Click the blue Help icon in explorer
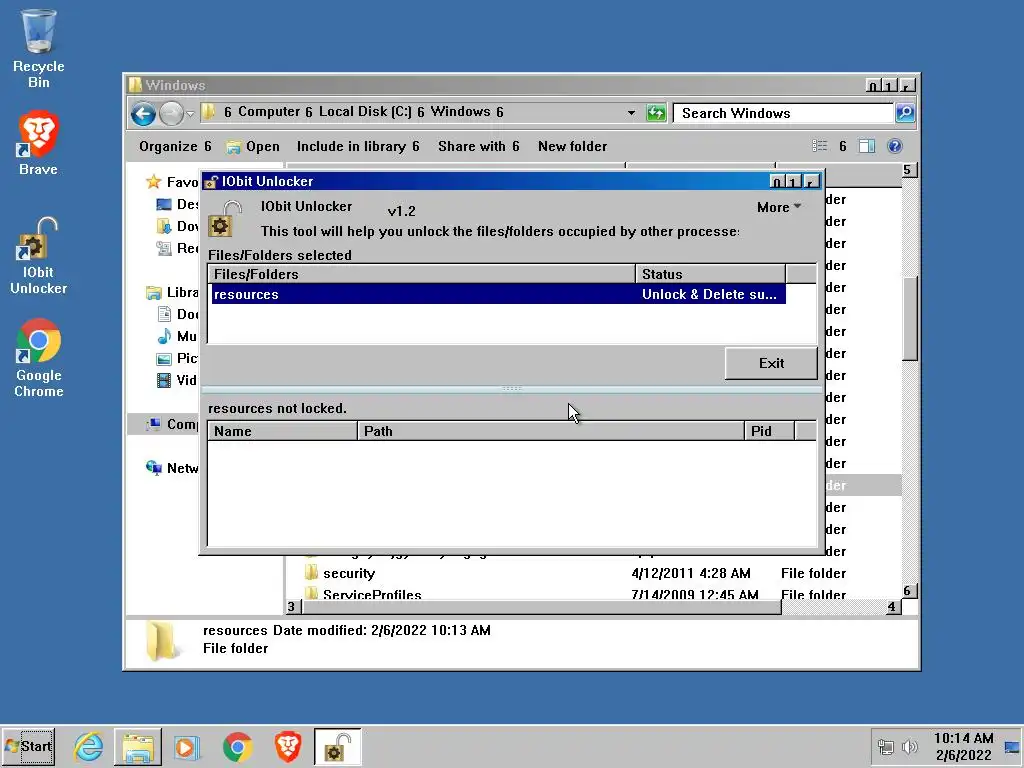The height and width of the screenshot is (768, 1024). 895,146
